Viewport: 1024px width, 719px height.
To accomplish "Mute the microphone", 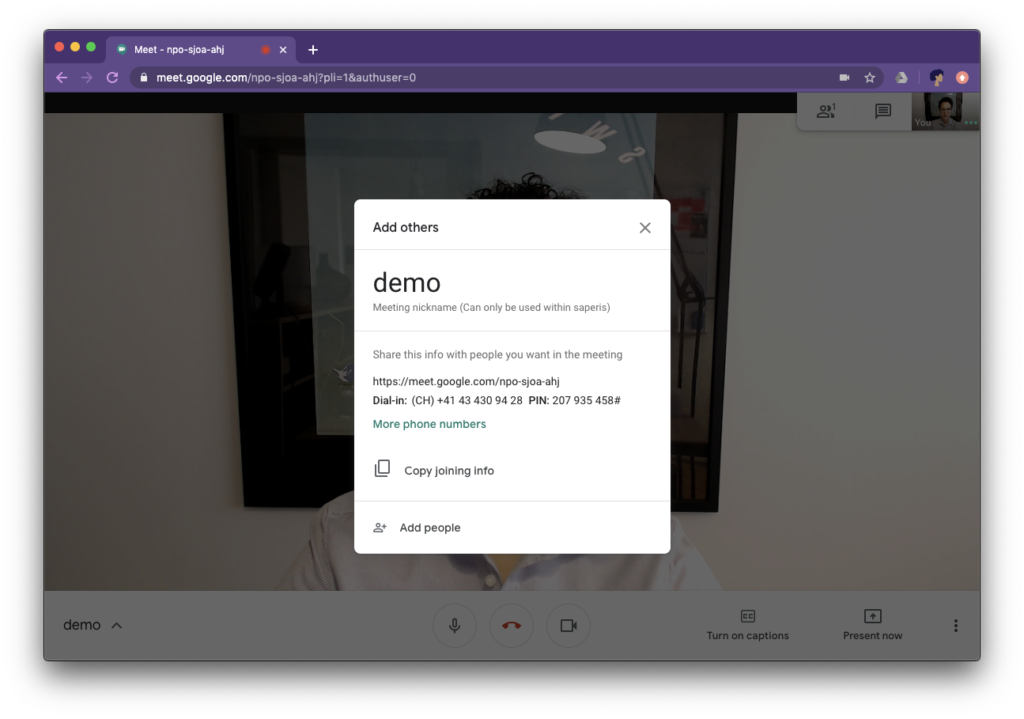I will click(454, 625).
